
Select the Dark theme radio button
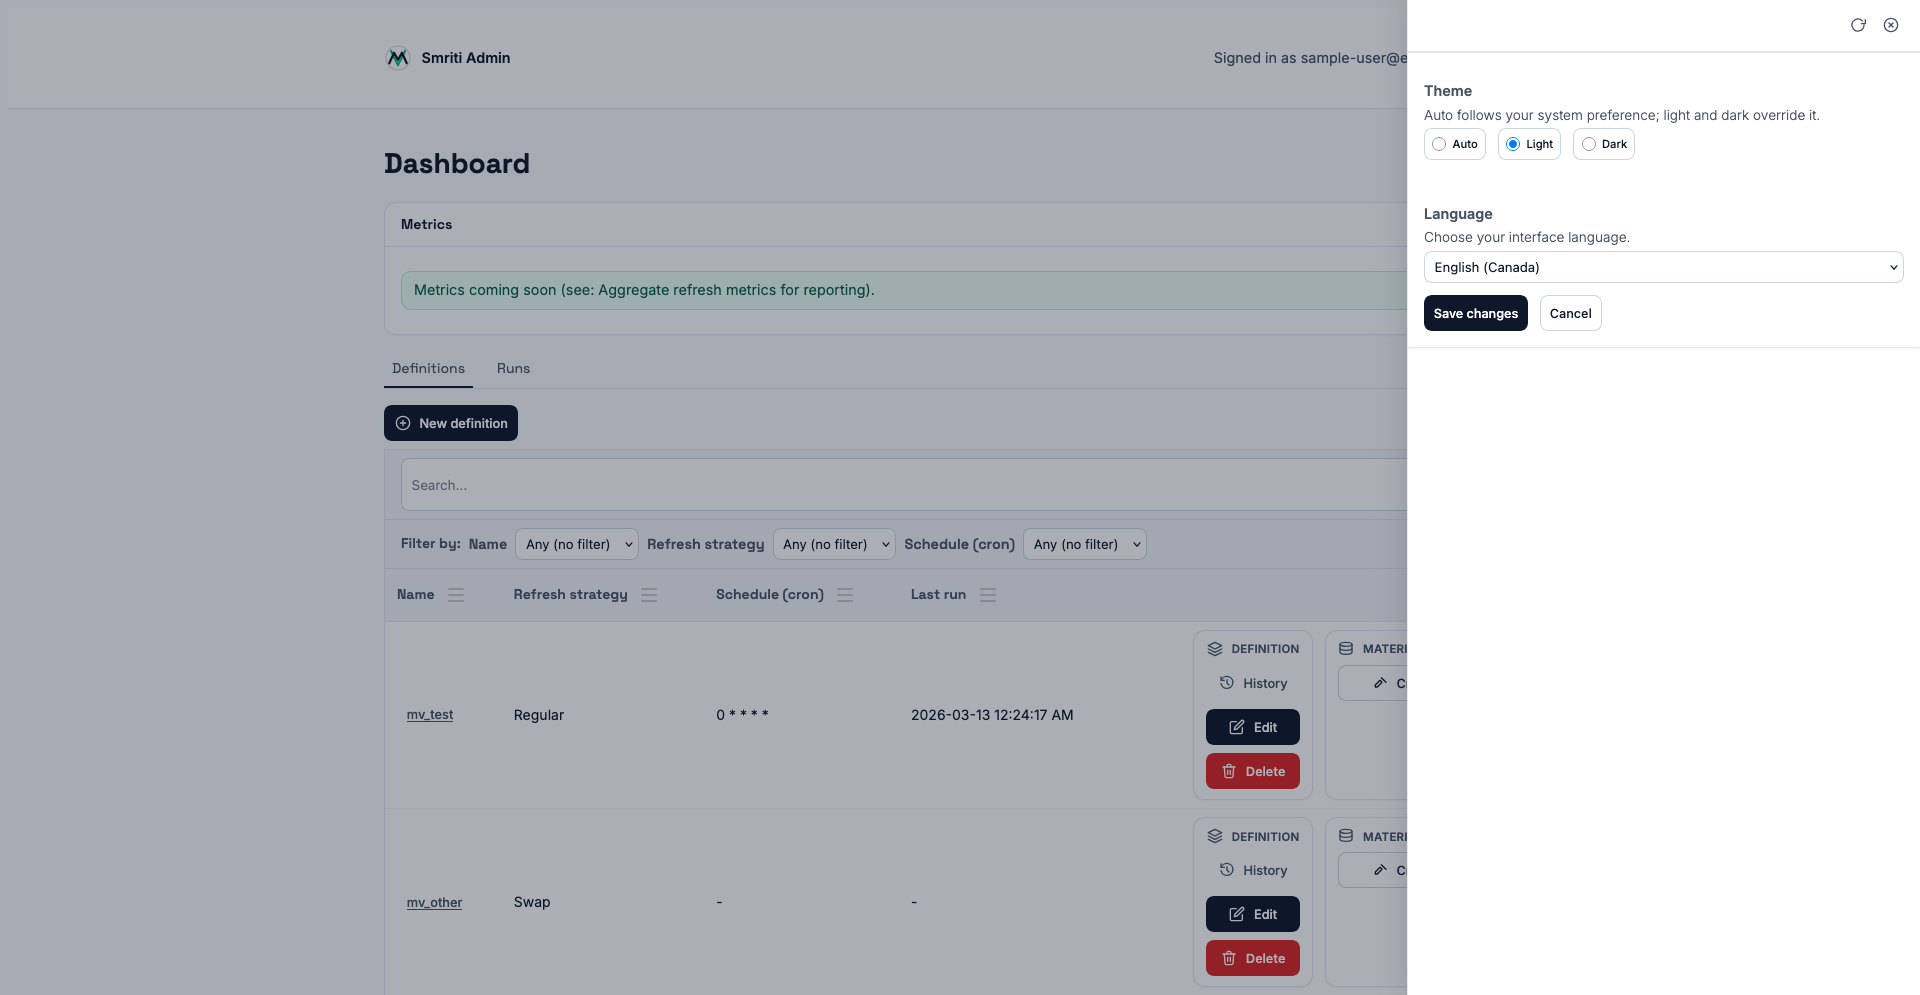[1589, 144]
